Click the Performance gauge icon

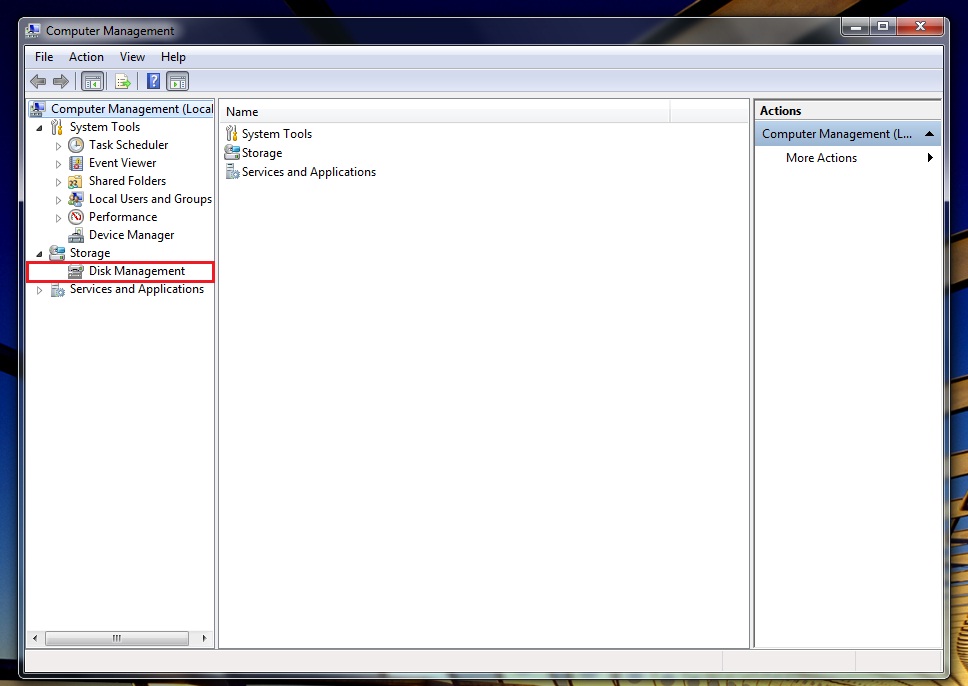pyautogui.click(x=76, y=217)
